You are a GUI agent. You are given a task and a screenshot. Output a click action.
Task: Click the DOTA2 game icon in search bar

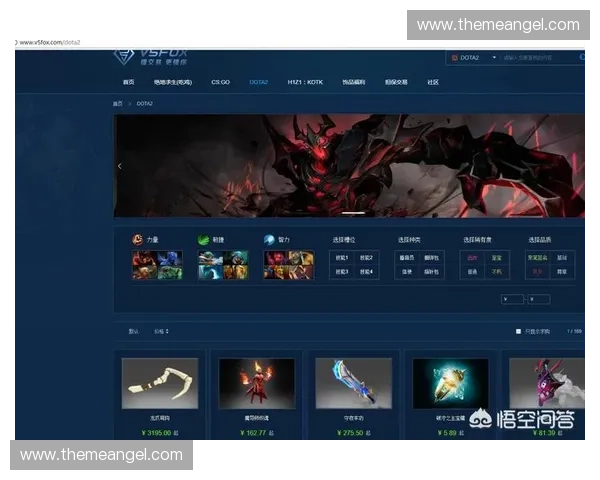(x=455, y=58)
